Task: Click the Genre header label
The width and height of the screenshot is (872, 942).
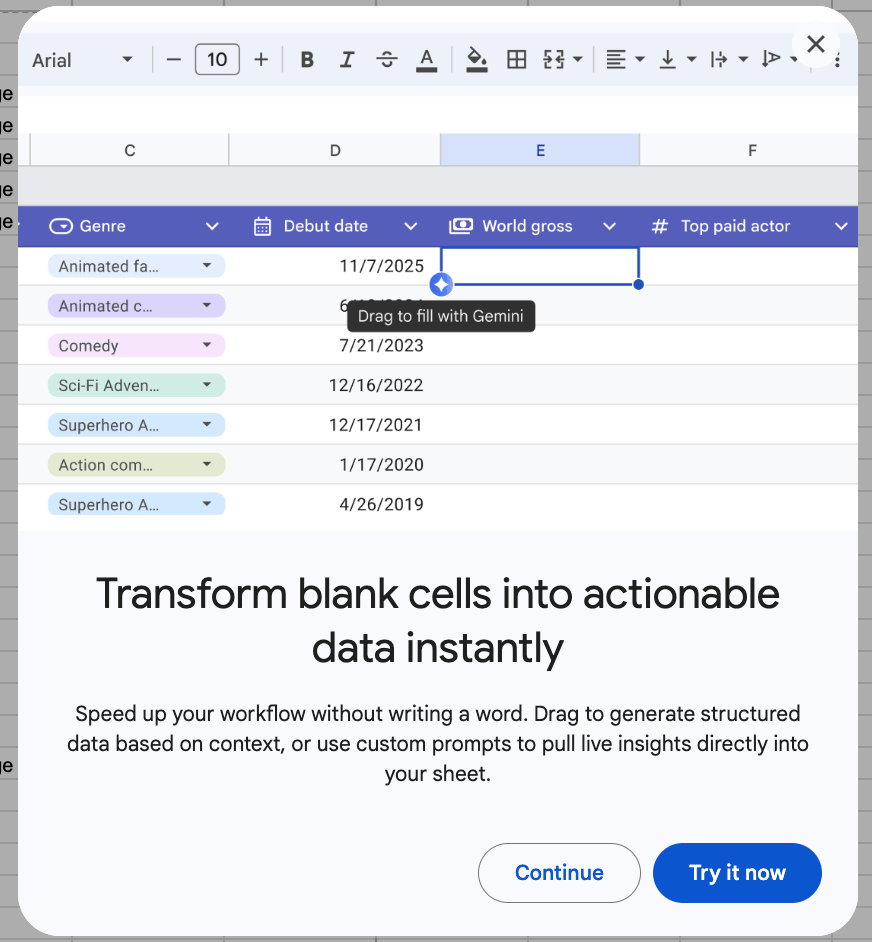Action: 103,226
